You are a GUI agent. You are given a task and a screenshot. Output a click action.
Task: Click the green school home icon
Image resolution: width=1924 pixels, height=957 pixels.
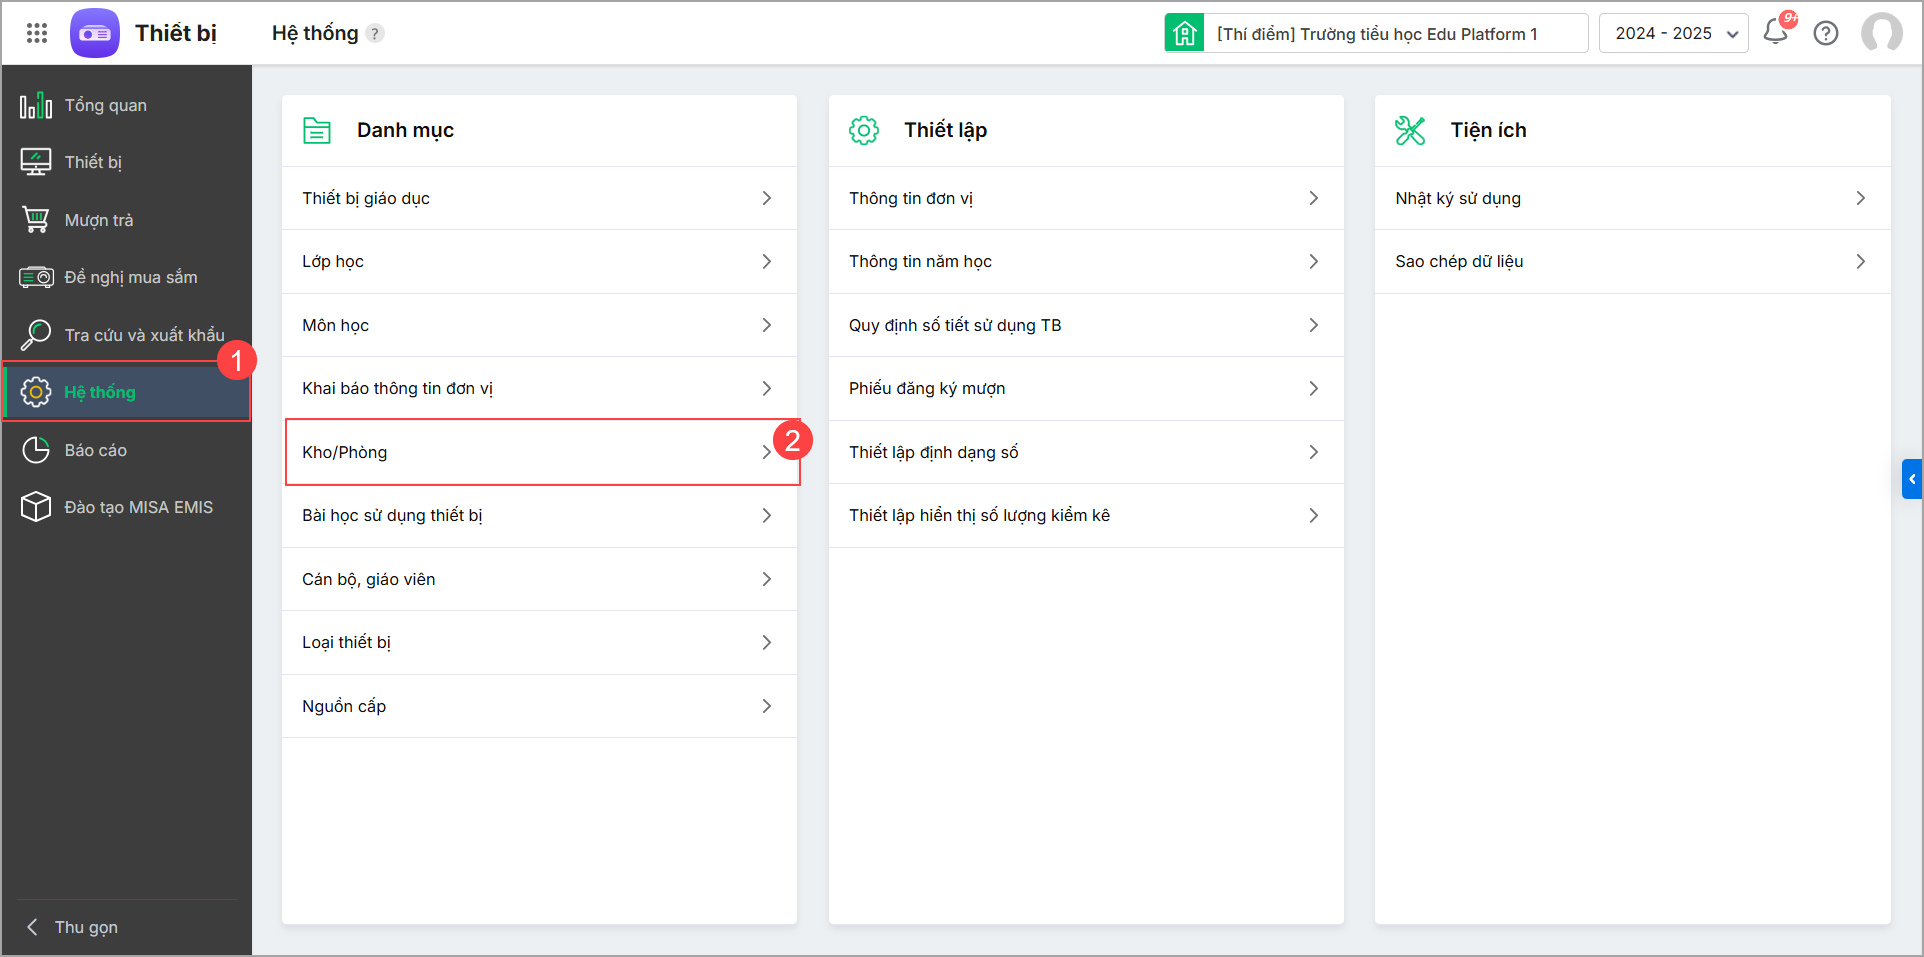[1184, 33]
